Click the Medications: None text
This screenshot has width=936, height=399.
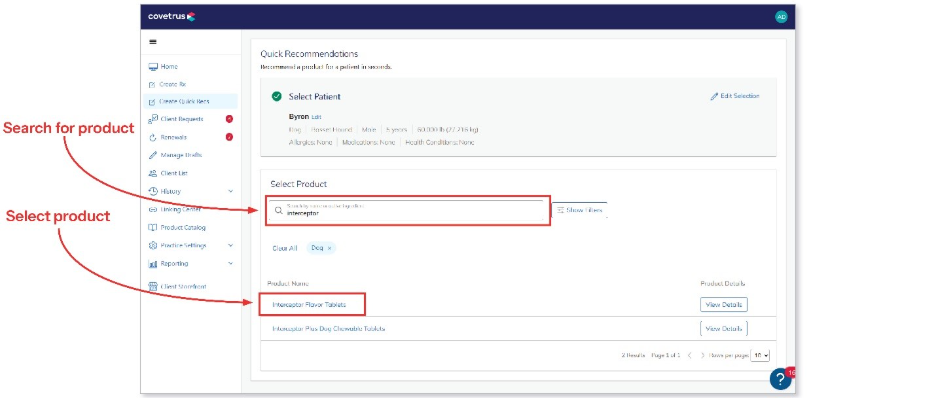point(368,143)
